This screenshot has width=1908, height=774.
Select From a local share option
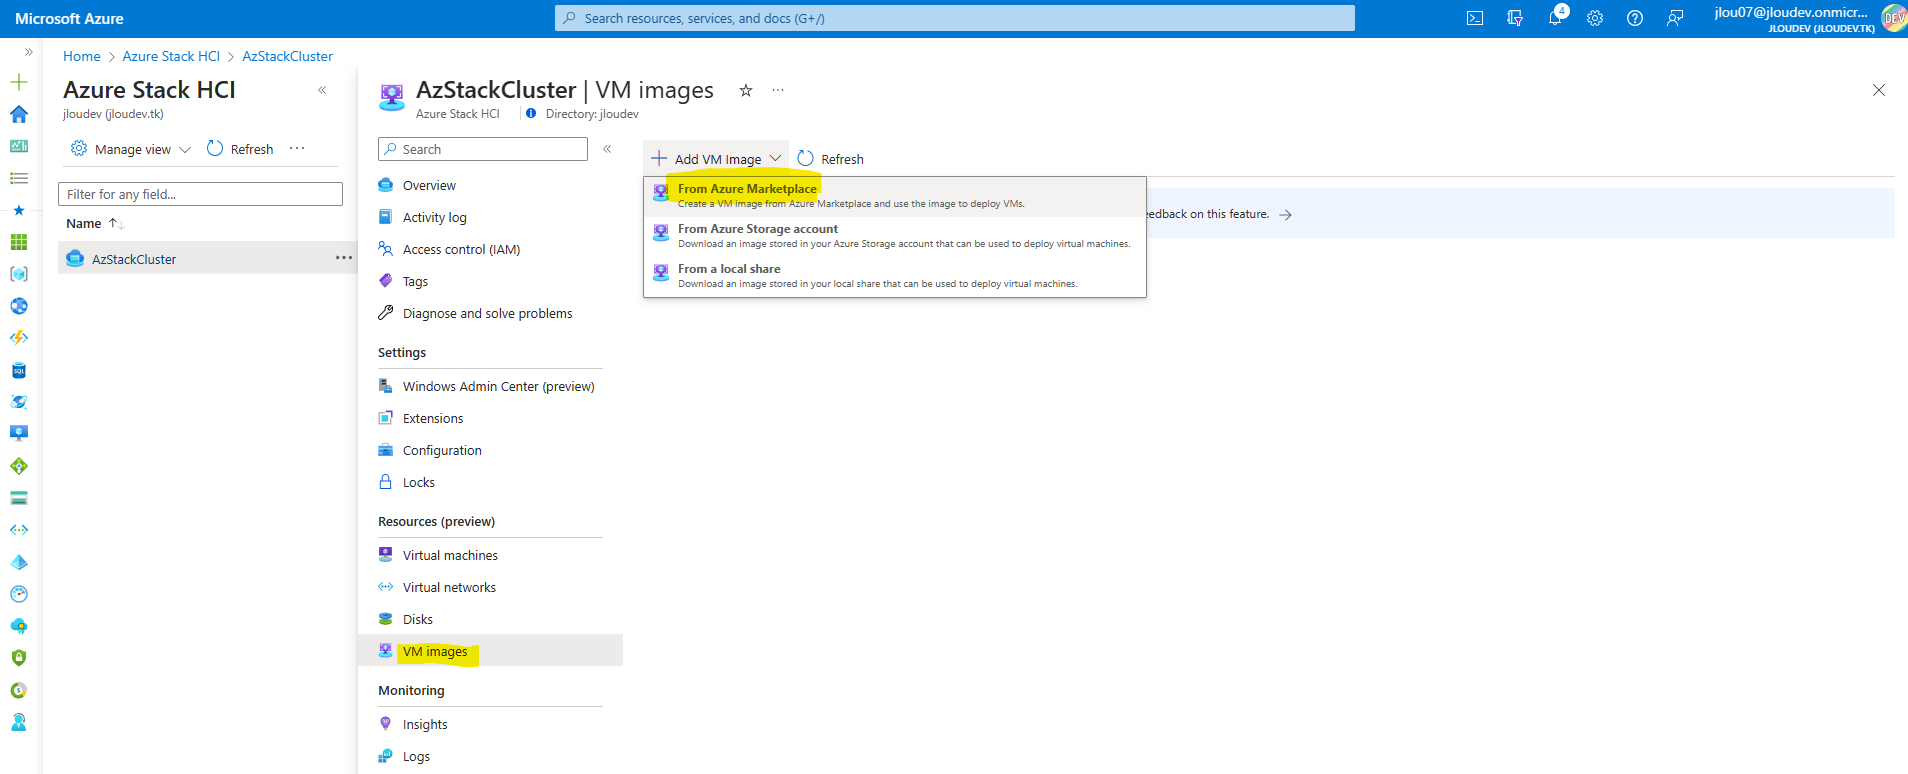(x=894, y=276)
